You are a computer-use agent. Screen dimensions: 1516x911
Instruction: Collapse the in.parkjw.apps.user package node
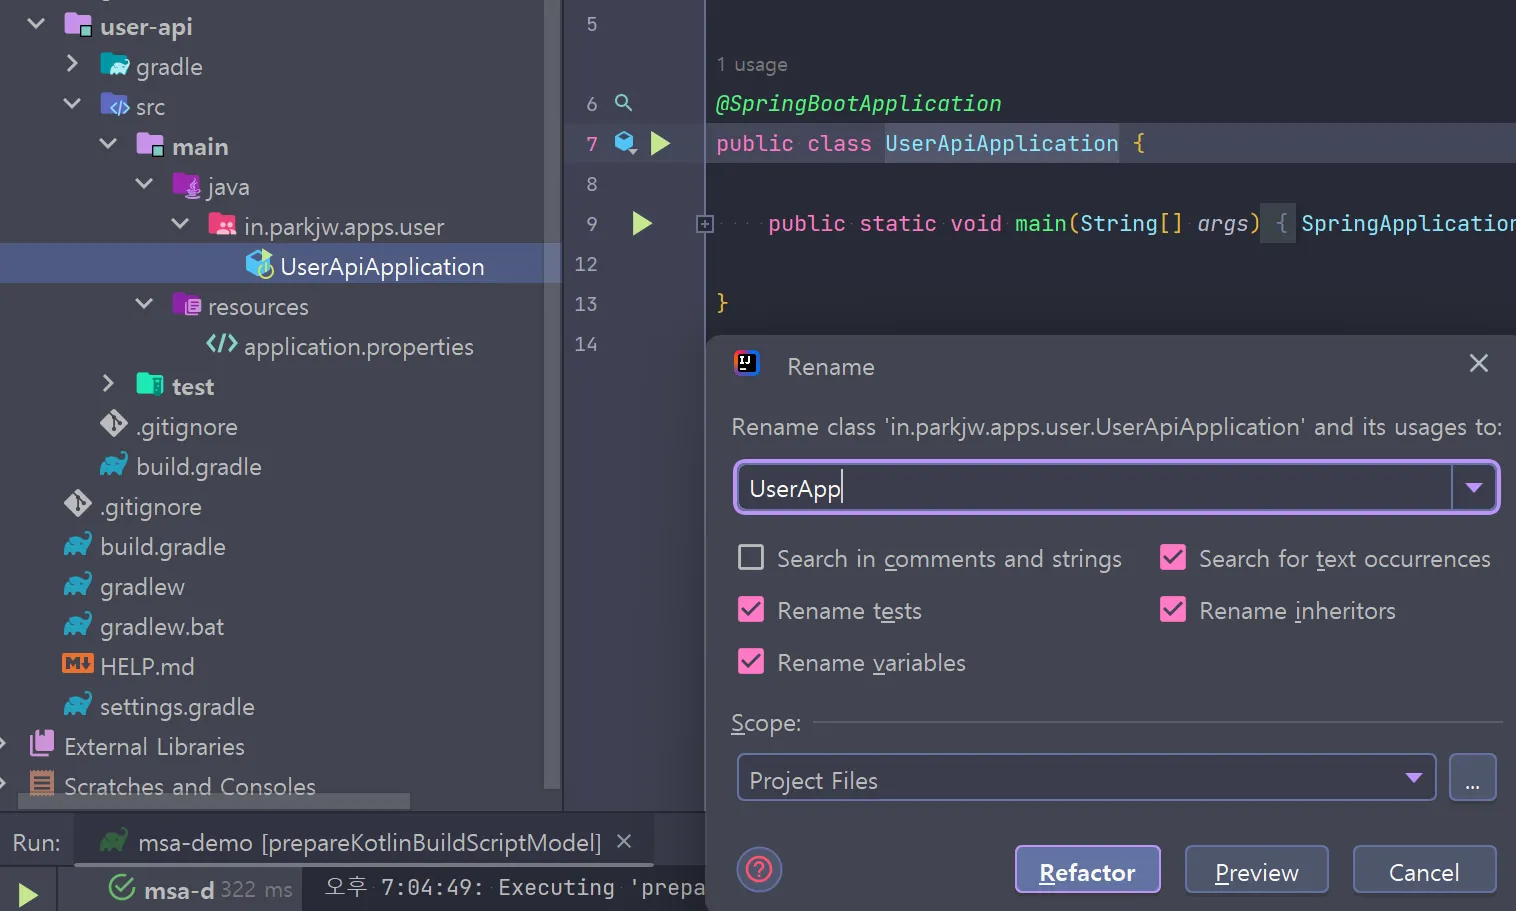pyautogui.click(x=180, y=223)
